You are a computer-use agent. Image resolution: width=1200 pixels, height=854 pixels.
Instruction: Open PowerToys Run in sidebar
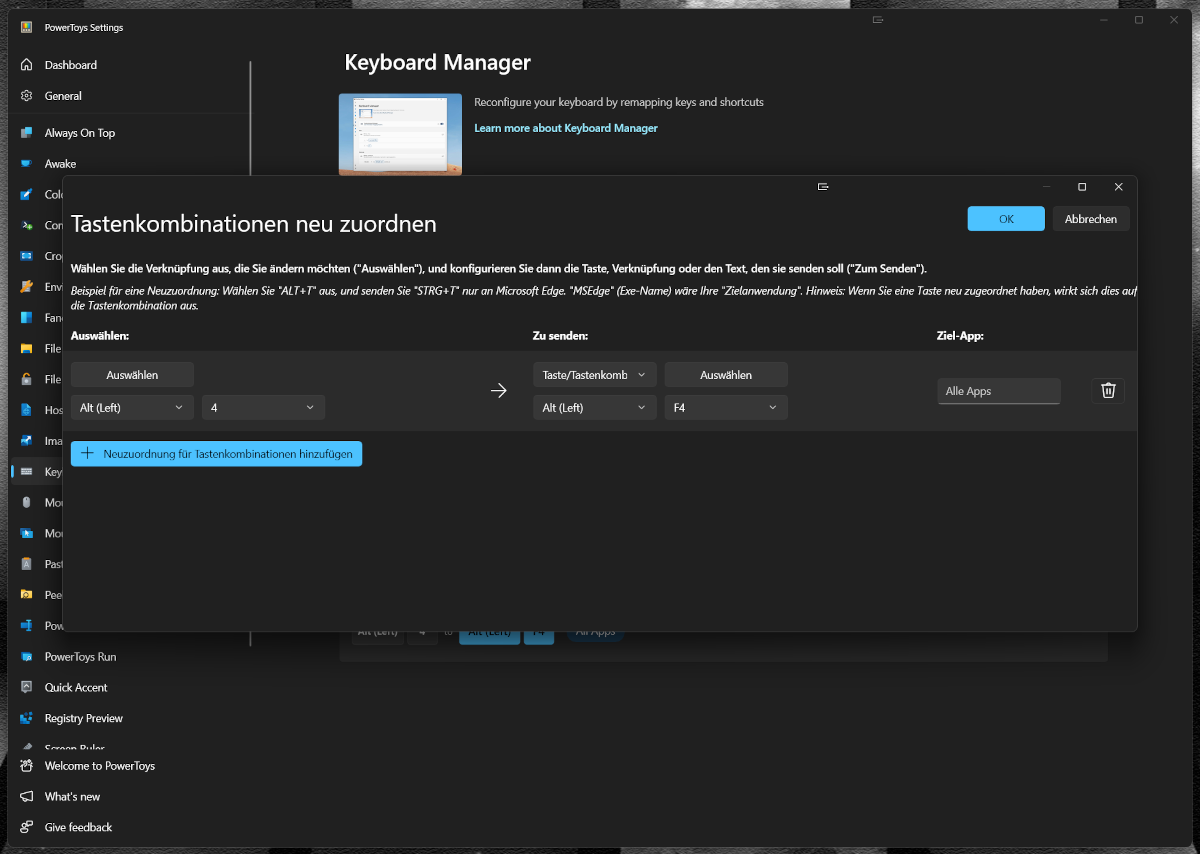coord(80,657)
